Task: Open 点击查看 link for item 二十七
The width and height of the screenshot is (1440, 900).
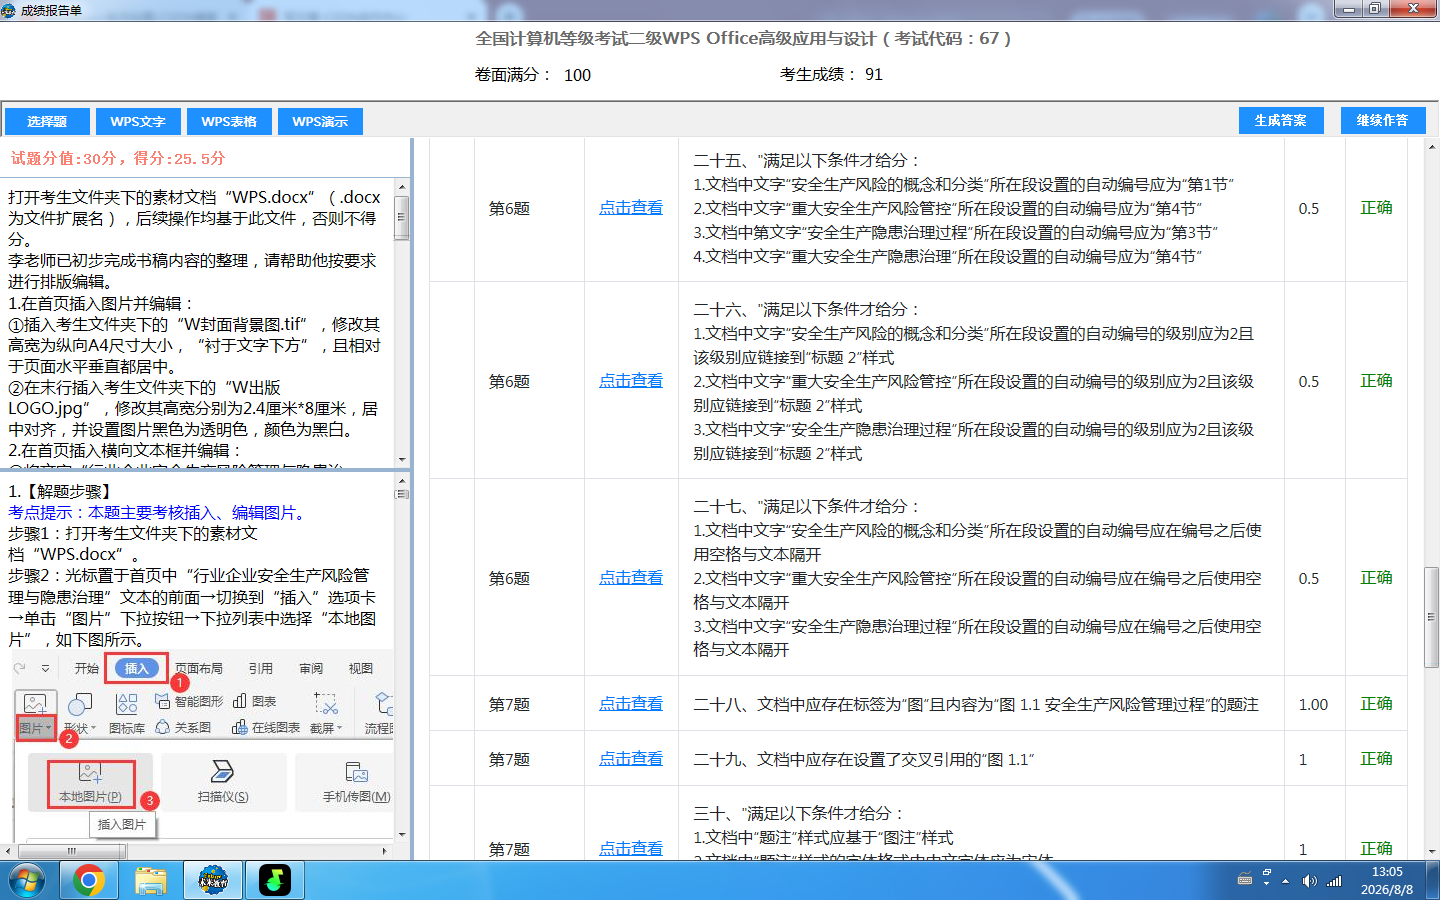Action: coord(631,578)
